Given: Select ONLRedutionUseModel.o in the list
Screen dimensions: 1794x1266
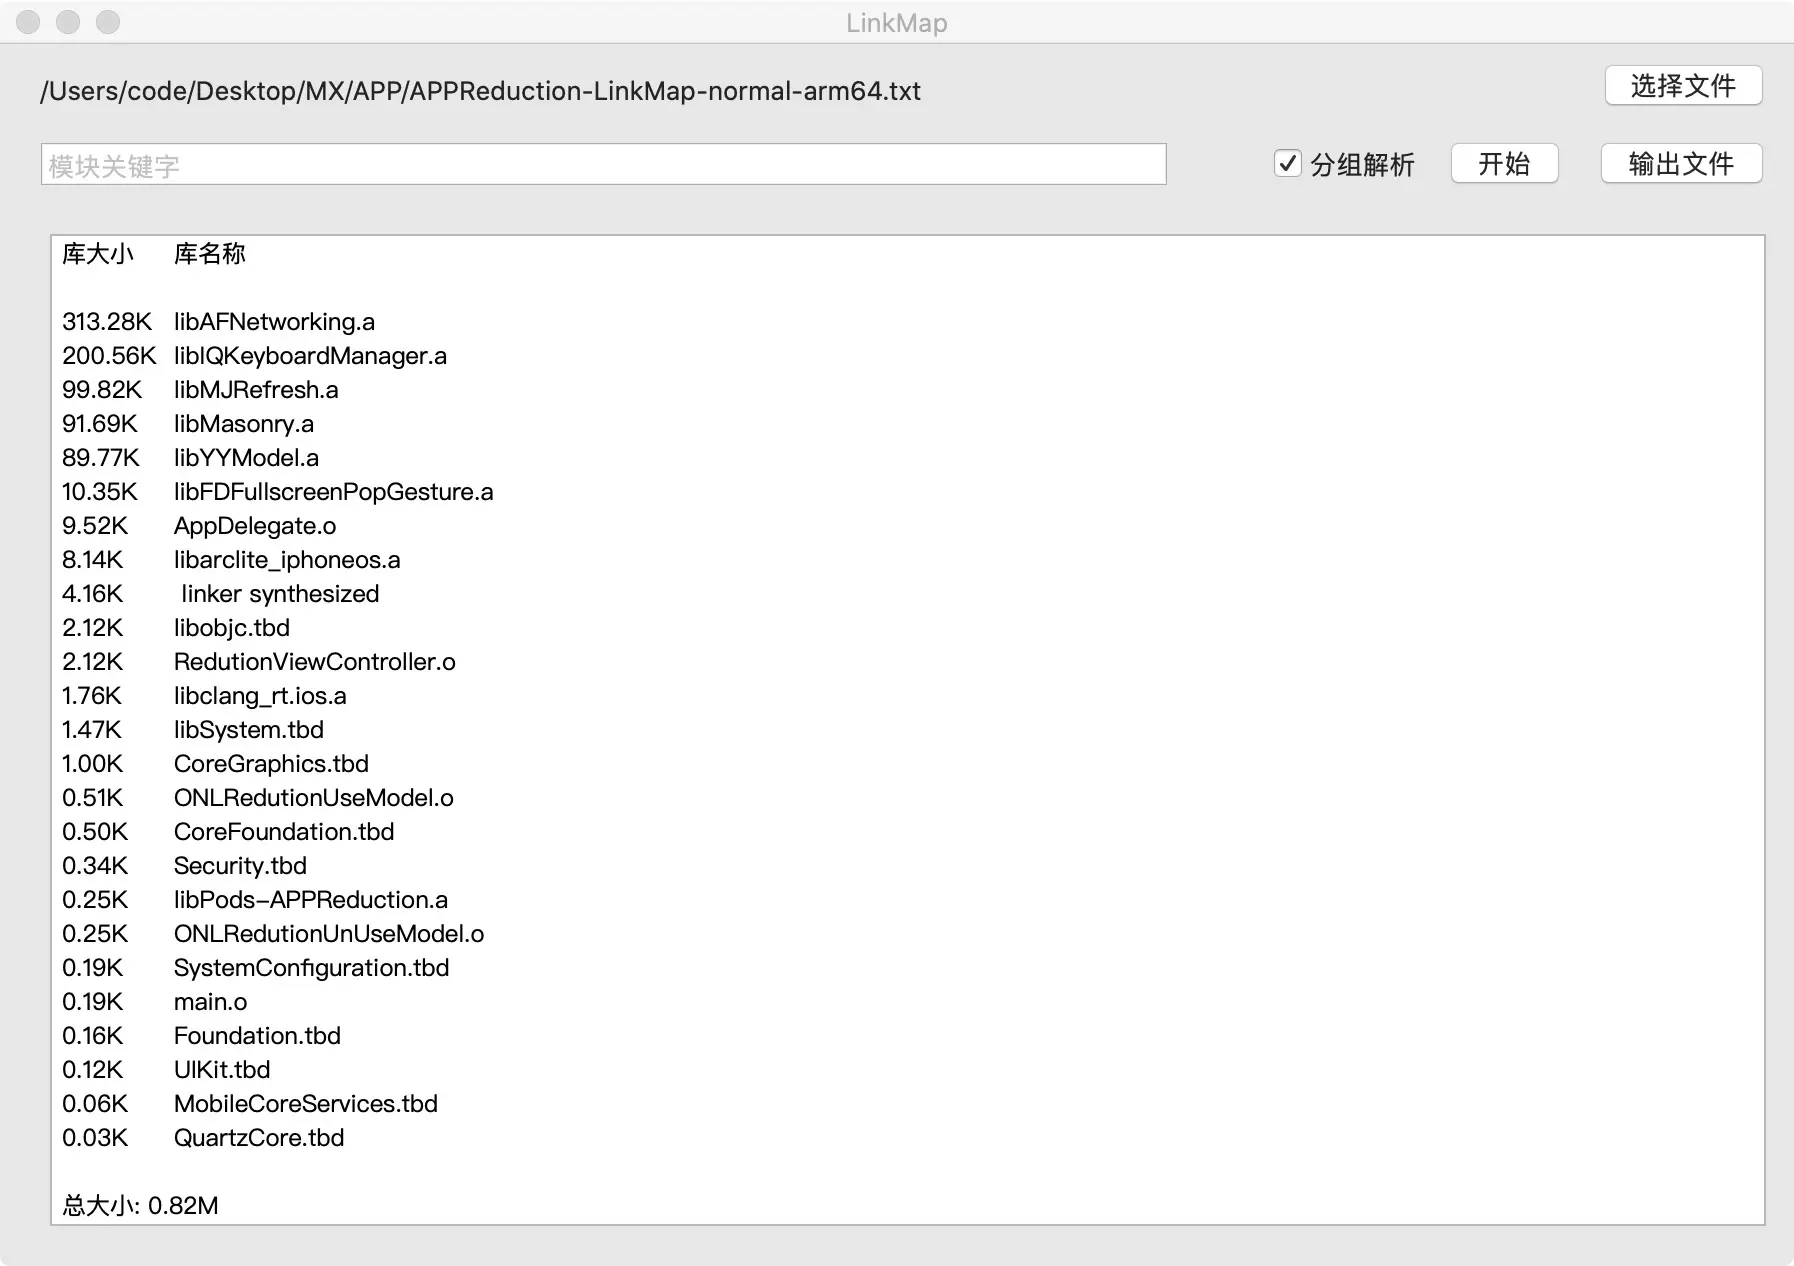Looking at the screenshot, I should (x=314, y=798).
